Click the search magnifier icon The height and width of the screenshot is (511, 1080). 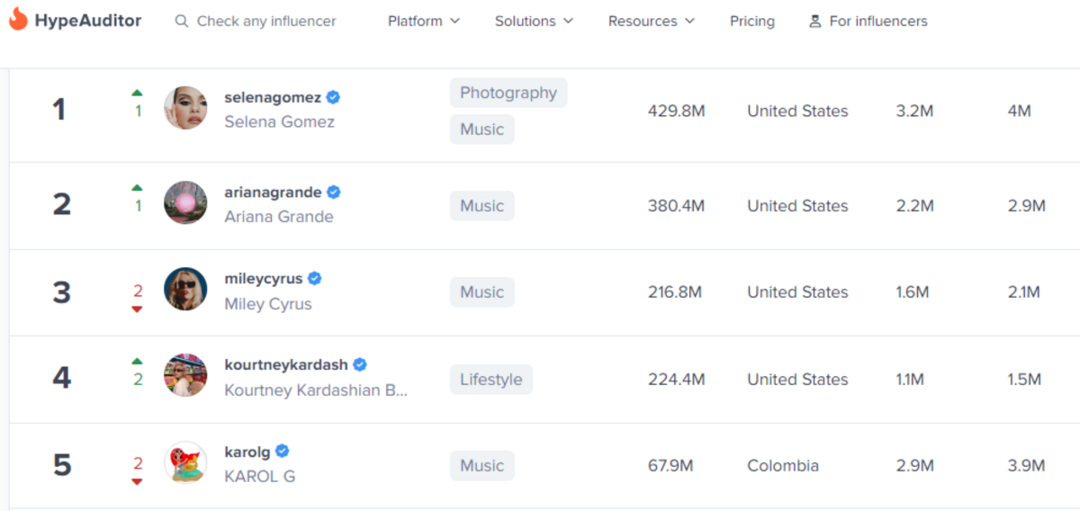[x=181, y=21]
